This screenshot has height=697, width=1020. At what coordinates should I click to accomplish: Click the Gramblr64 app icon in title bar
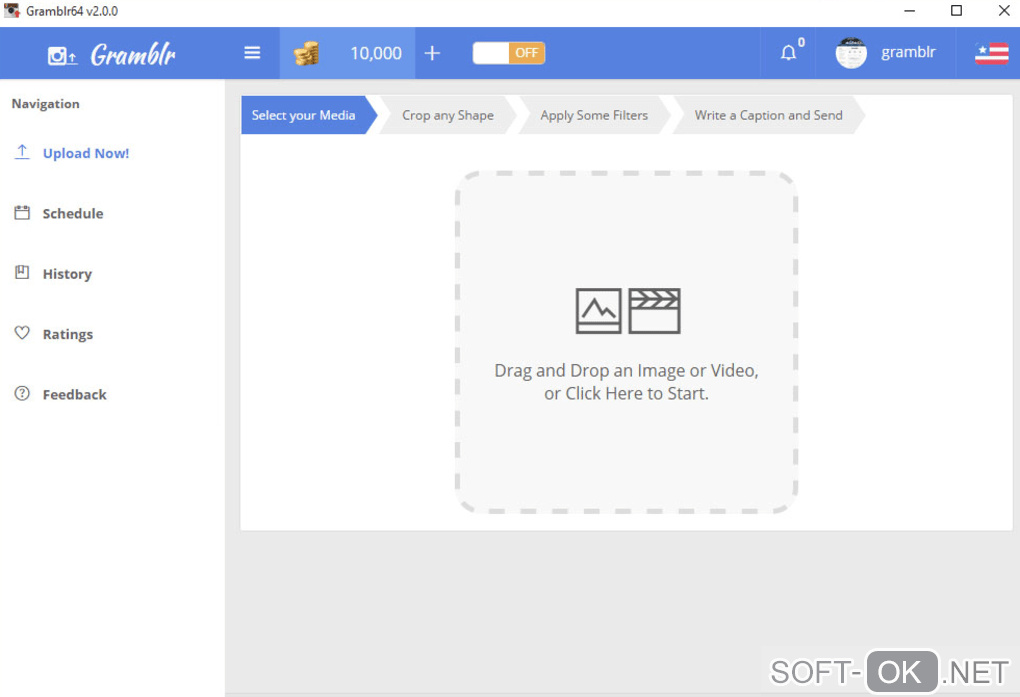coord(12,10)
